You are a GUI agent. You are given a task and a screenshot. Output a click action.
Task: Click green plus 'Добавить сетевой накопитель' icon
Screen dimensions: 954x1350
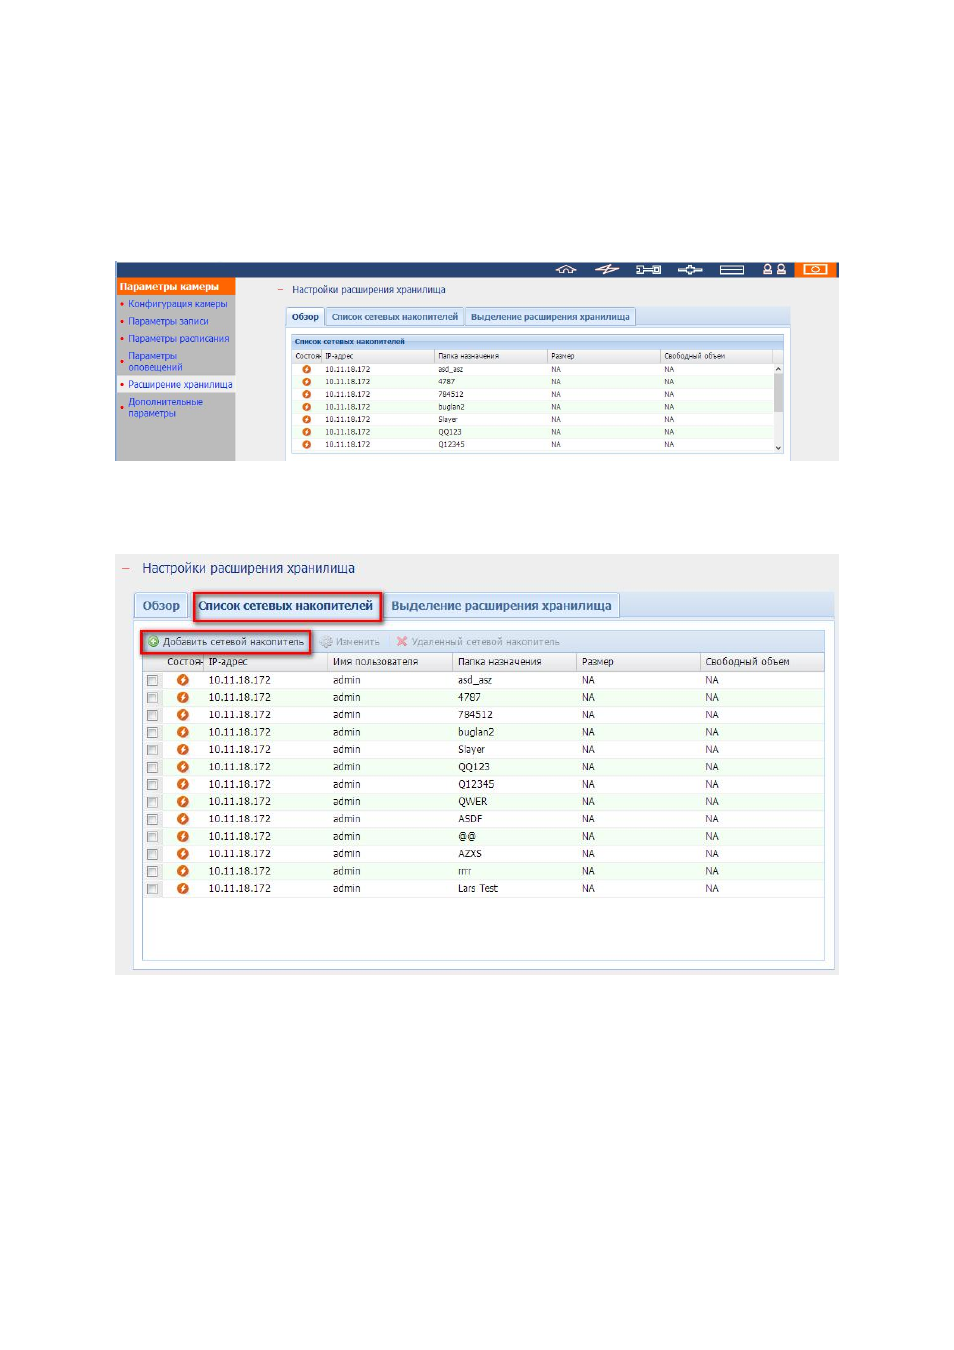pos(153,642)
